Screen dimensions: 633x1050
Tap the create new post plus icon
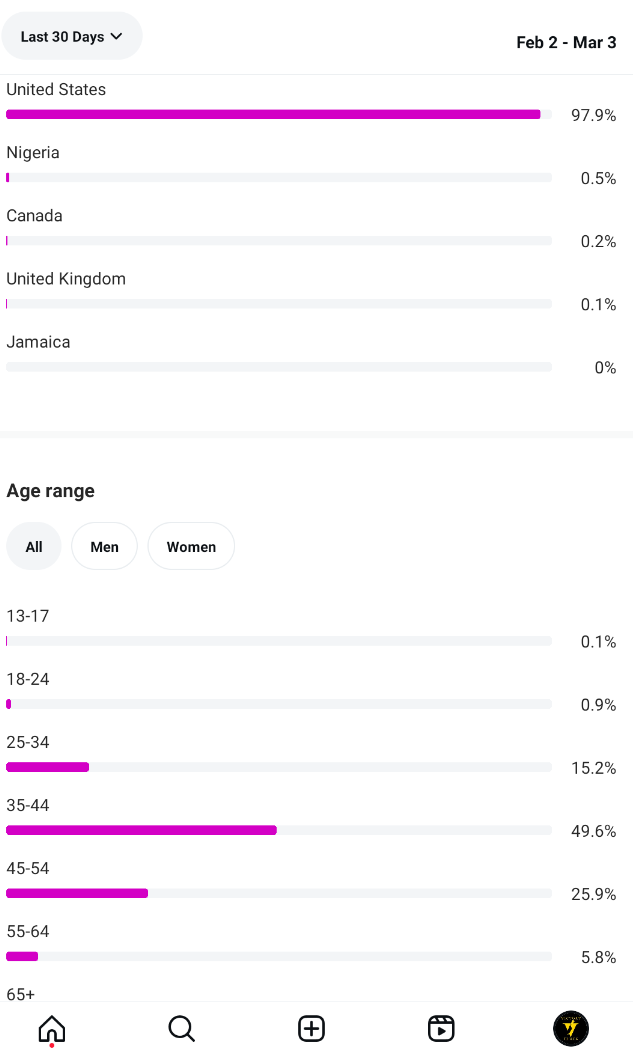(x=311, y=1029)
